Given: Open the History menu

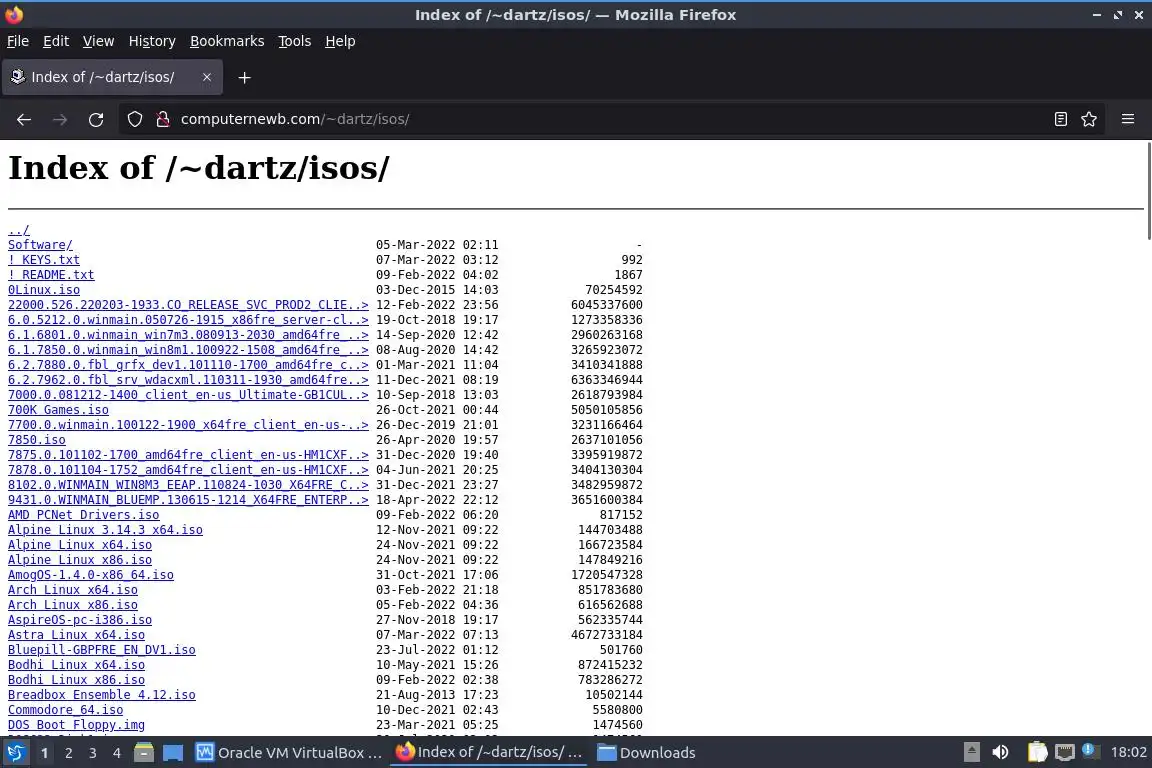Looking at the screenshot, I should (x=152, y=41).
